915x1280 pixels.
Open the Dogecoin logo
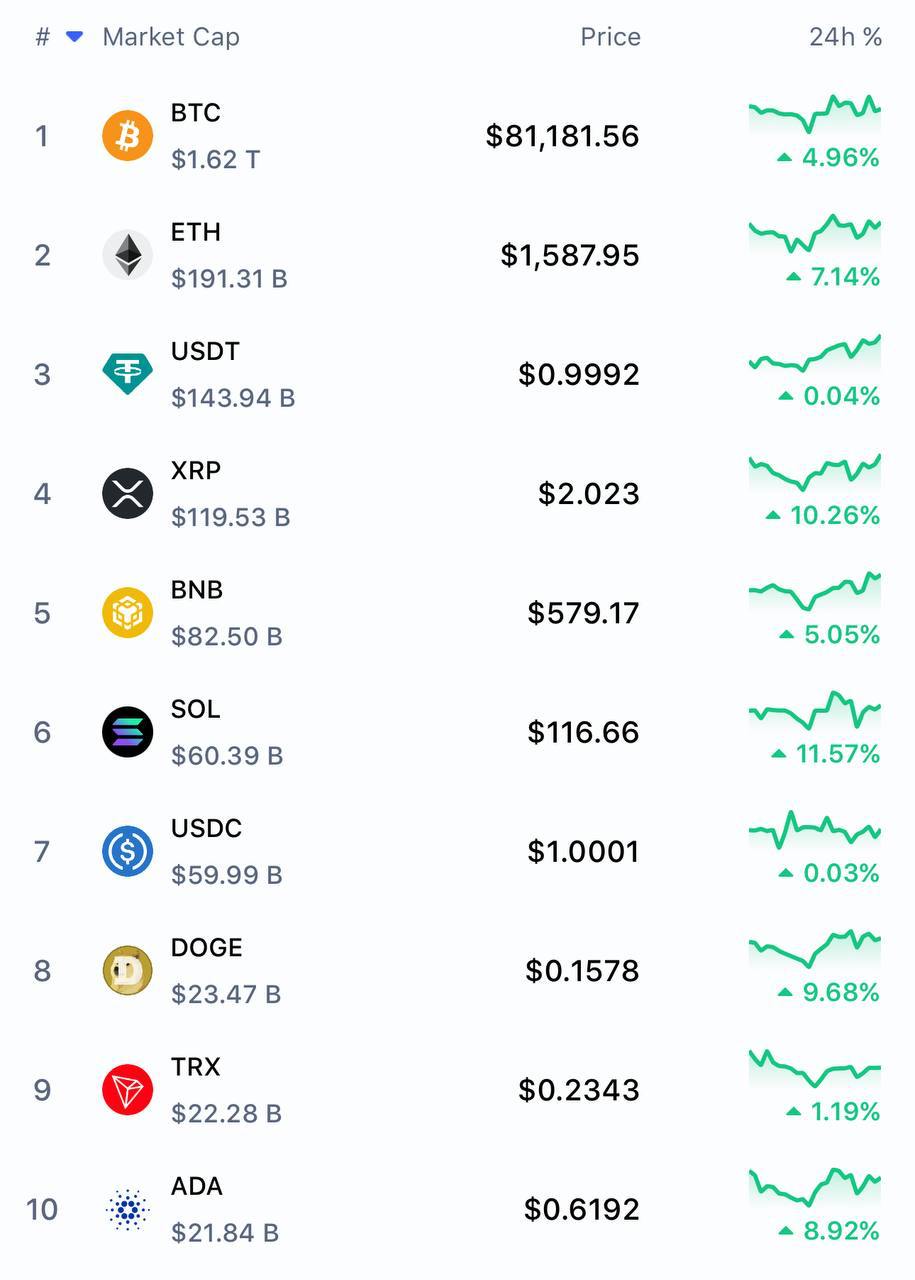point(127,970)
